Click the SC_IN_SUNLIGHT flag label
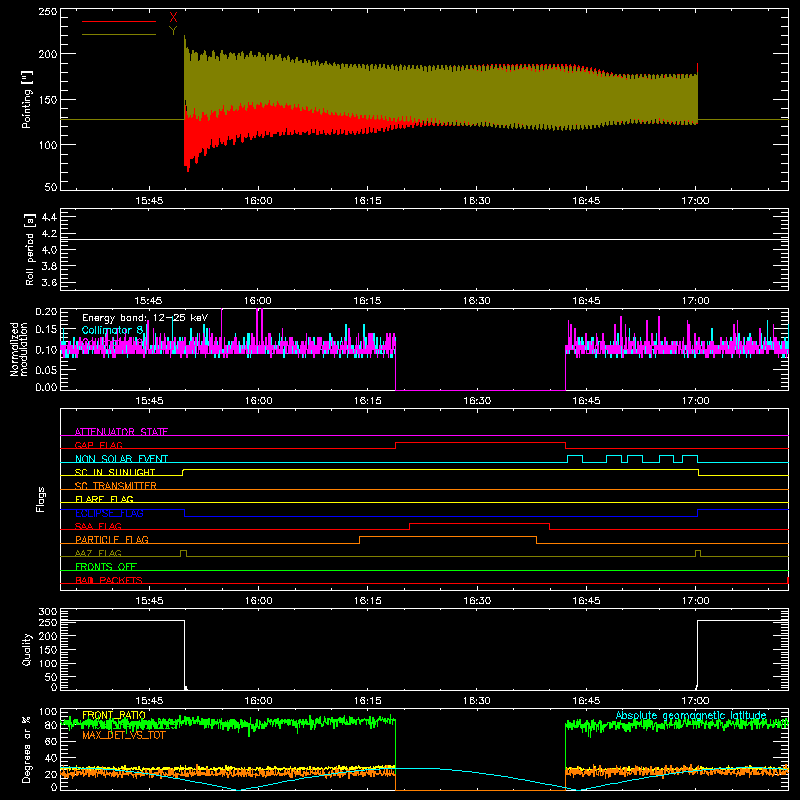Screen dimensions: 800x800 (x=115, y=472)
